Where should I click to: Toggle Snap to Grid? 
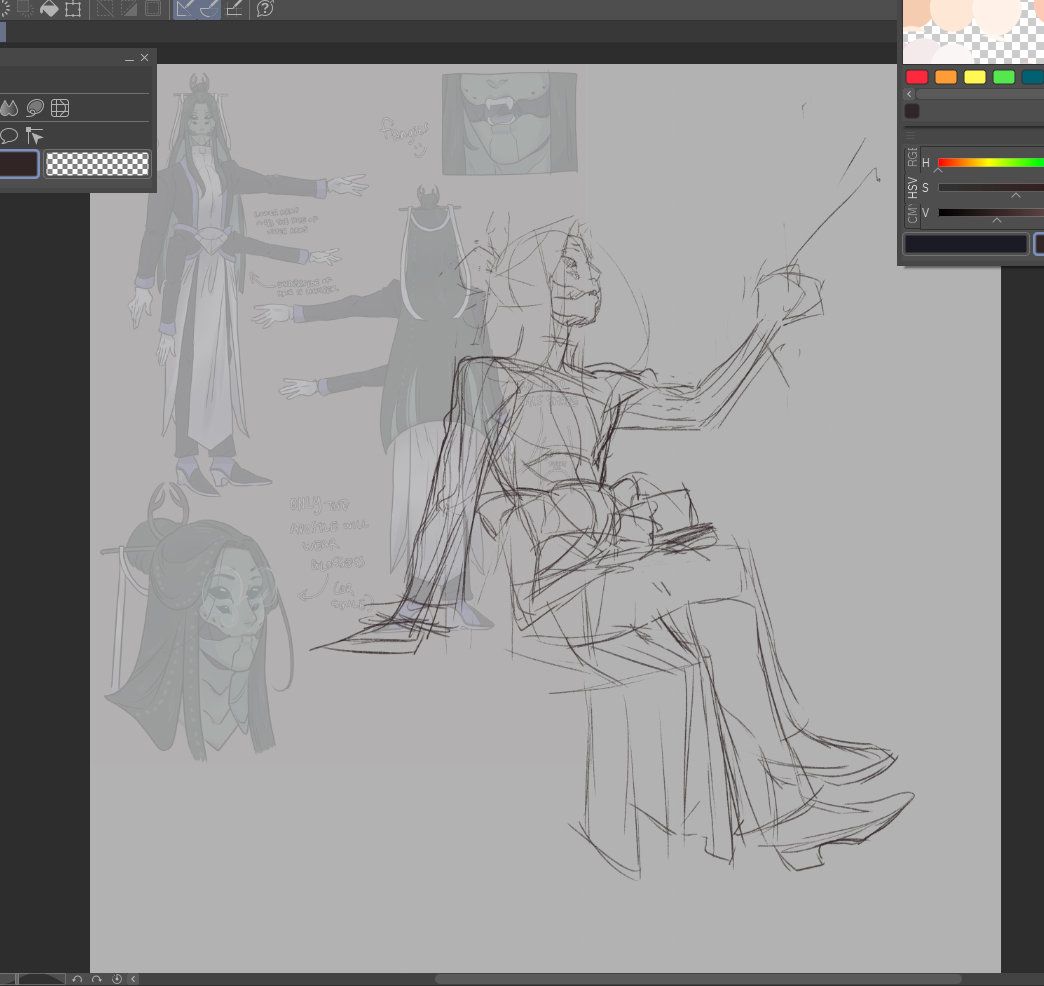[x=234, y=9]
